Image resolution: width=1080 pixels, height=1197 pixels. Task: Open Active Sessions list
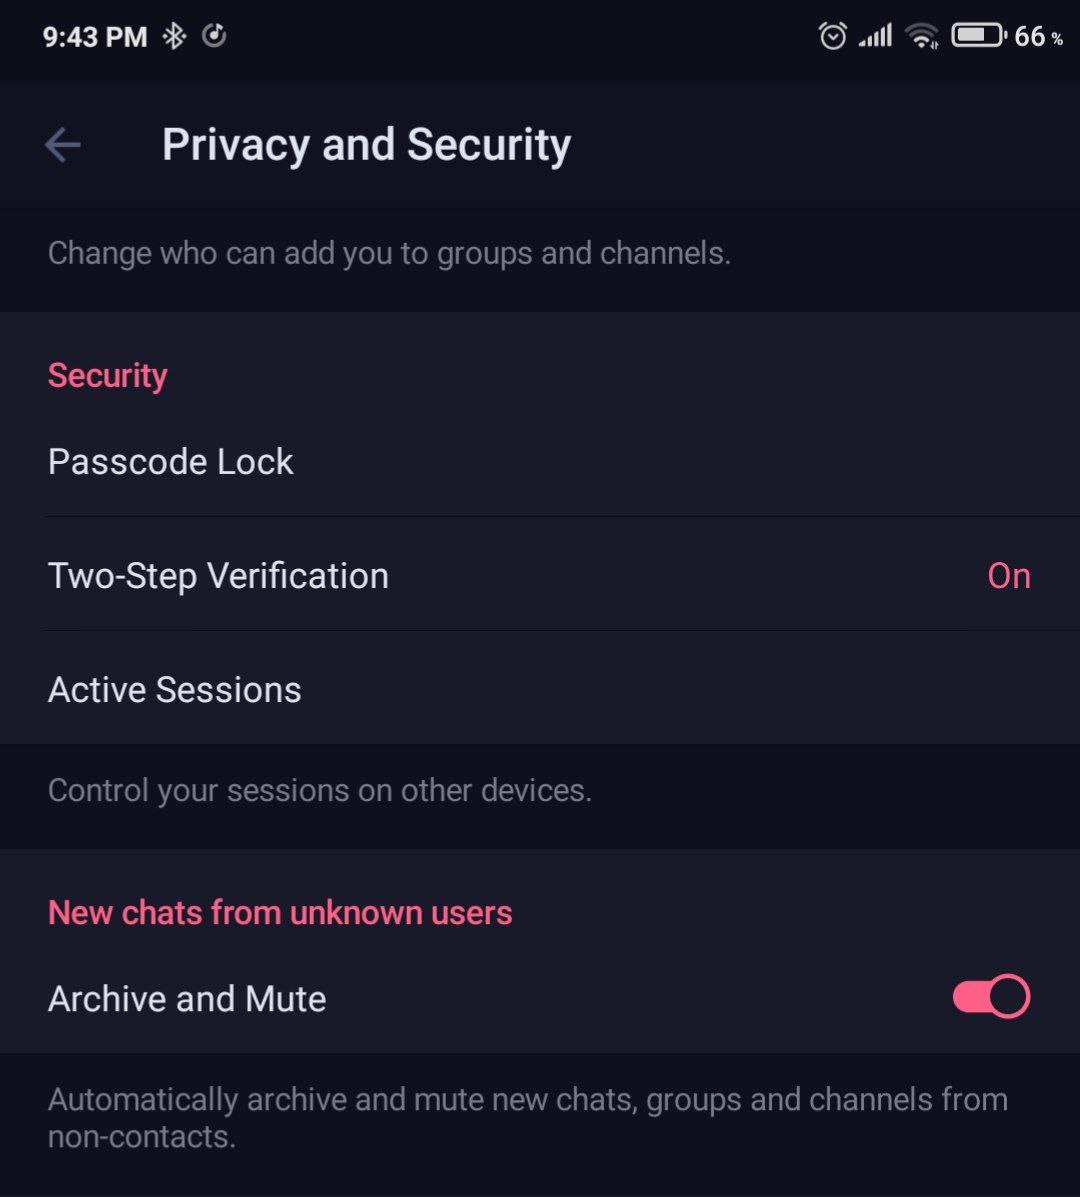pos(175,690)
